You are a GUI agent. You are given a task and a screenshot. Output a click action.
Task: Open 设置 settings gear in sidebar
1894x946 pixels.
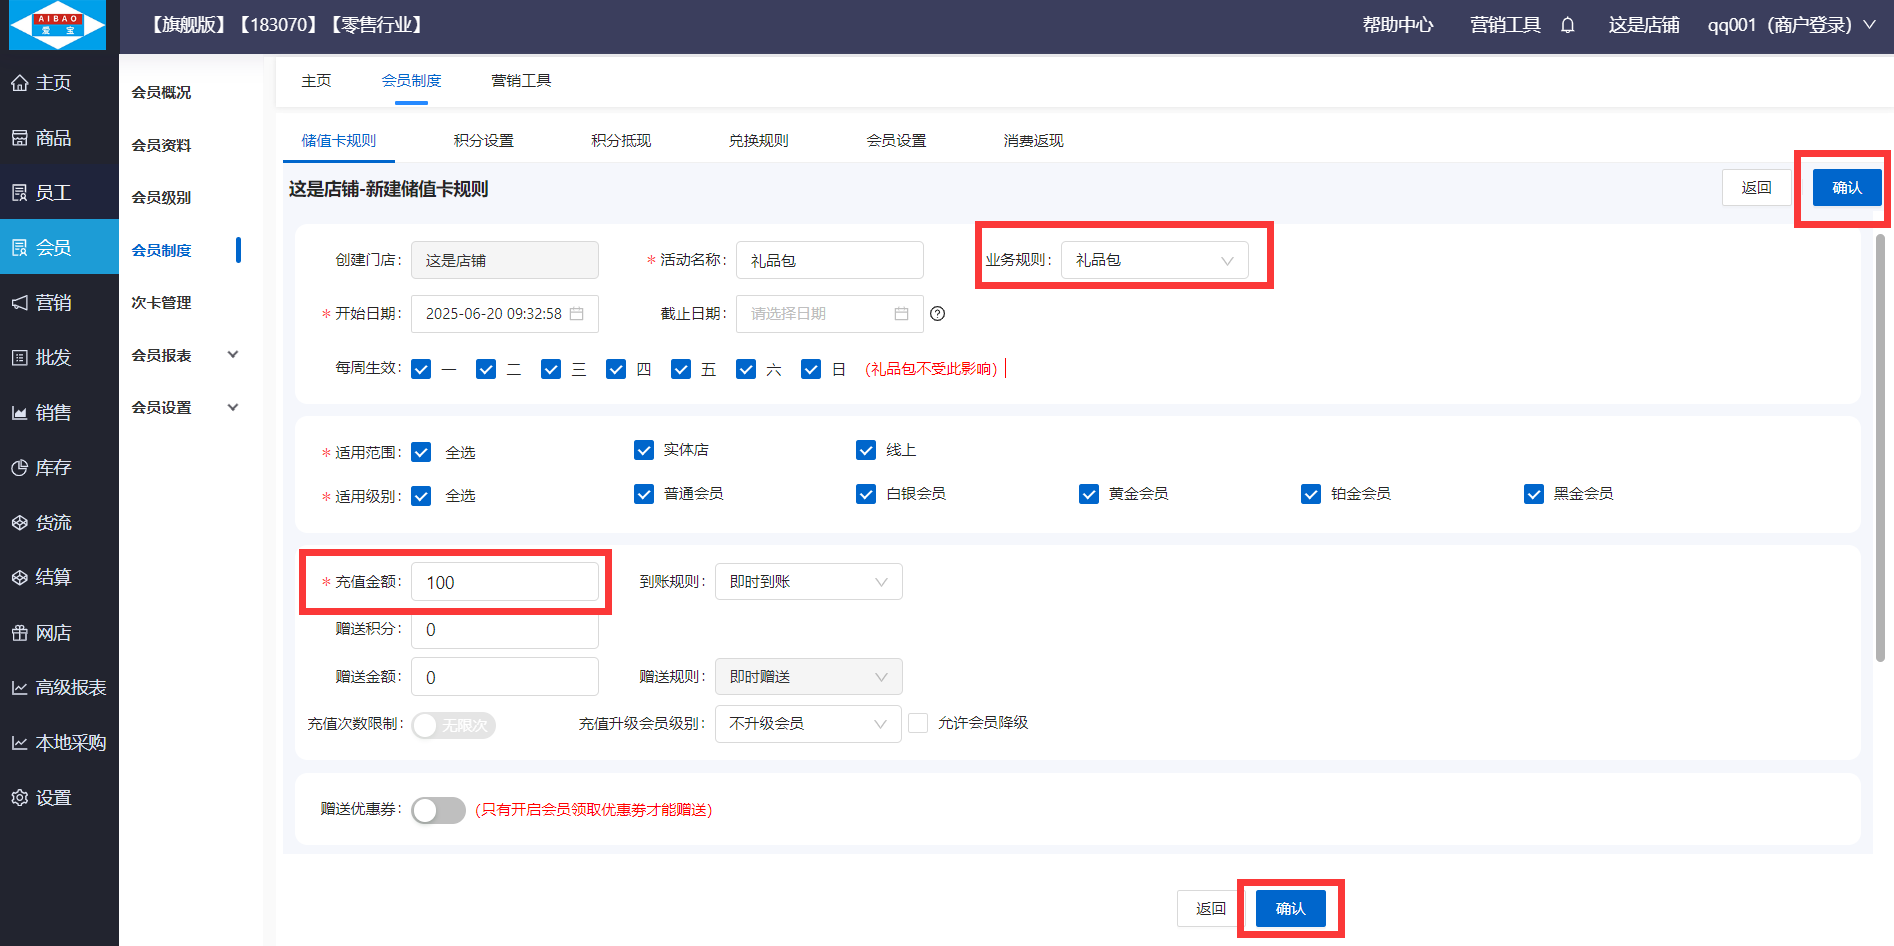(x=19, y=798)
